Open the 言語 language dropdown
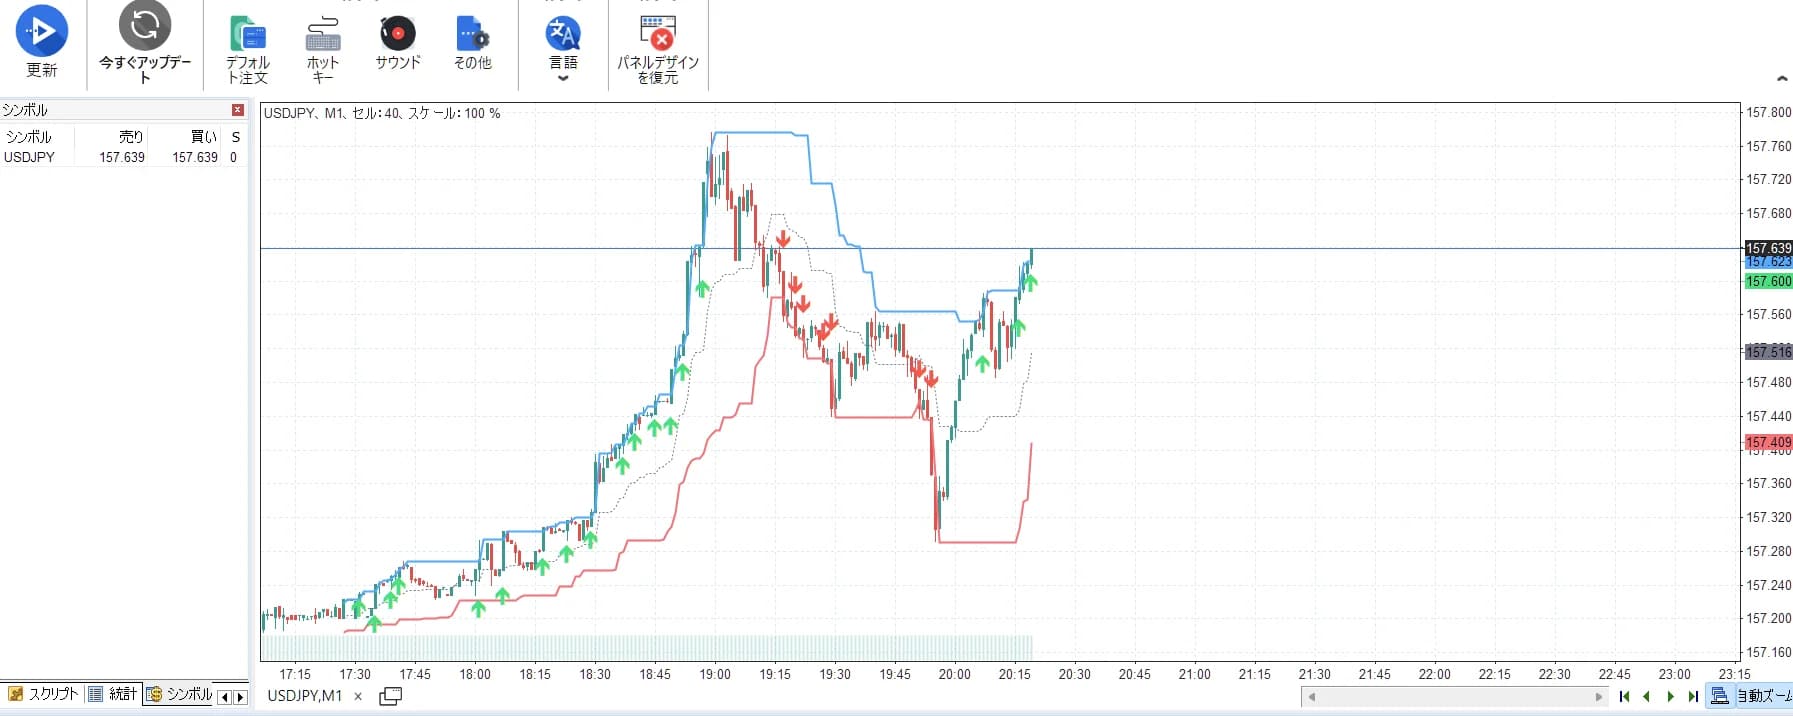This screenshot has width=1793, height=716. pyautogui.click(x=563, y=48)
